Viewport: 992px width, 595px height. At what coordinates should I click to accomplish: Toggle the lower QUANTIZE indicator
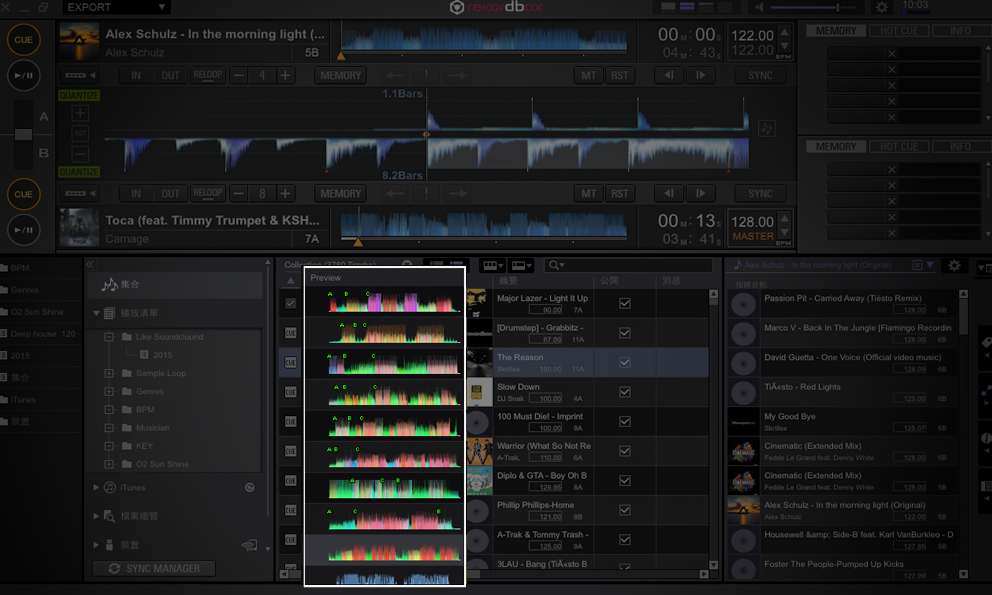(79, 172)
